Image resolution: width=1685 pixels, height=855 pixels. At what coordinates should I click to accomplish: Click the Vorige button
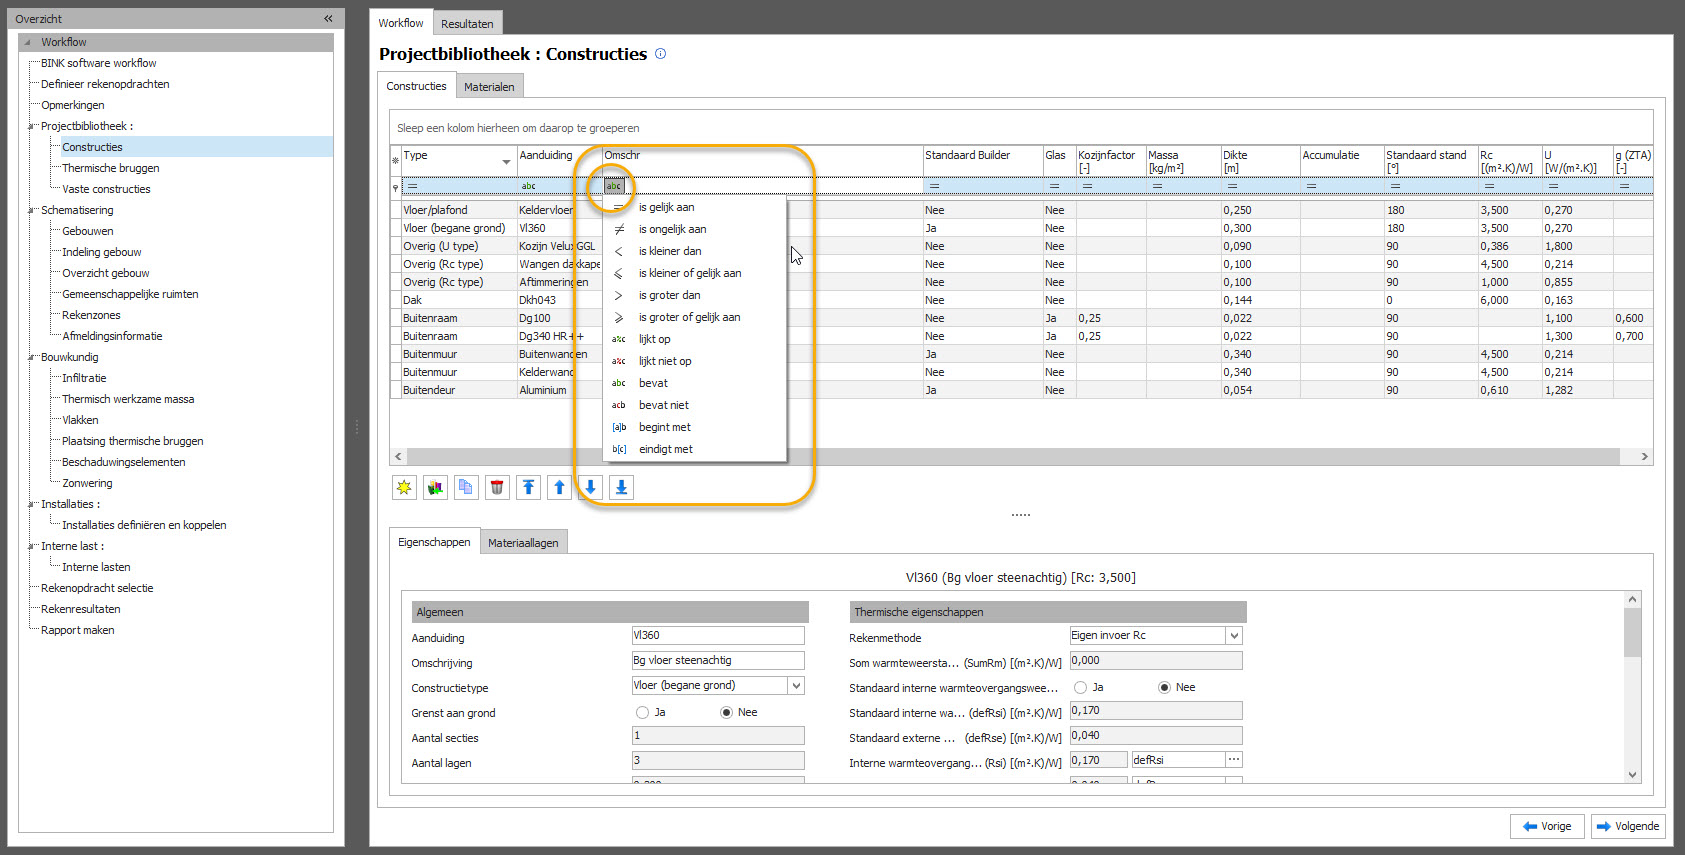point(1547,826)
